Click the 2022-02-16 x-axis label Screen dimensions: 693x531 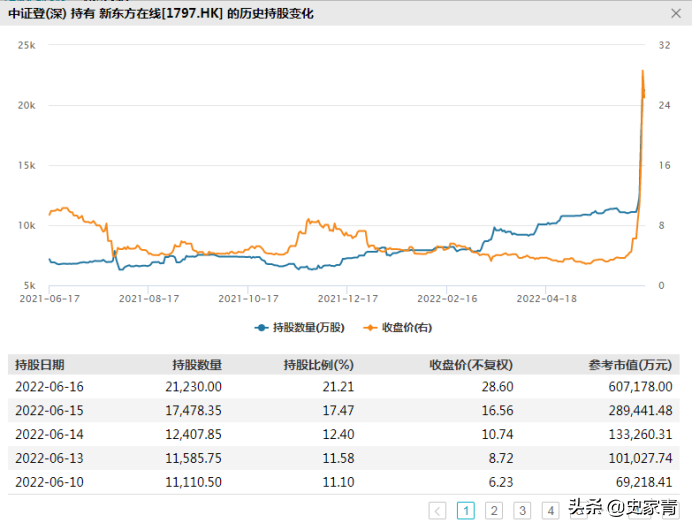click(447, 299)
